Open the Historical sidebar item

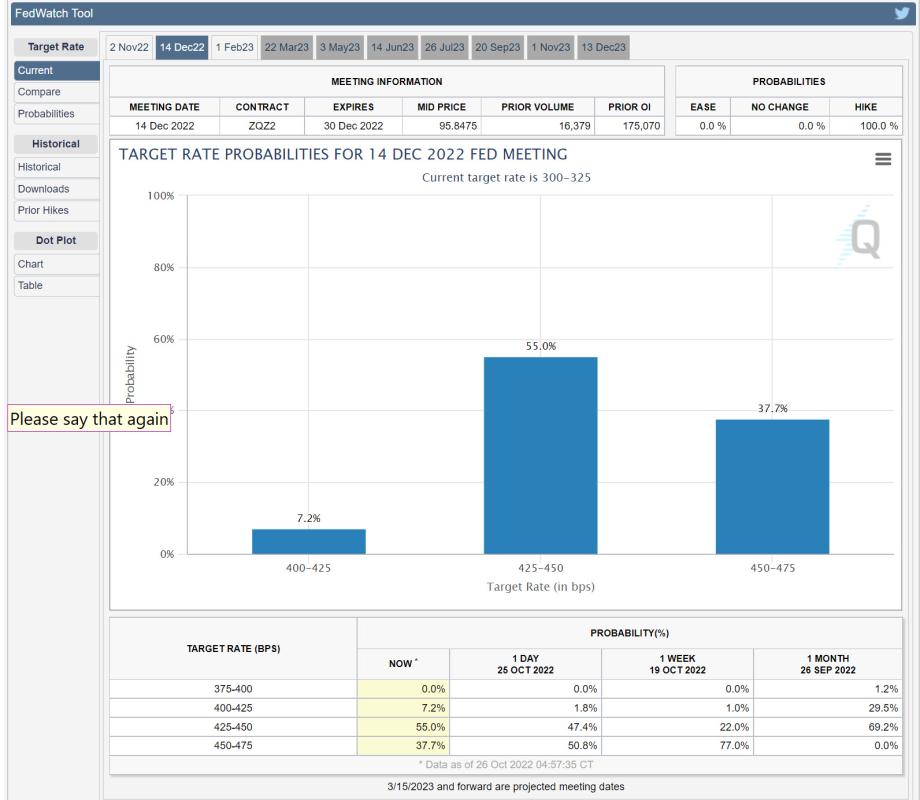pyautogui.click(x=40, y=167)
